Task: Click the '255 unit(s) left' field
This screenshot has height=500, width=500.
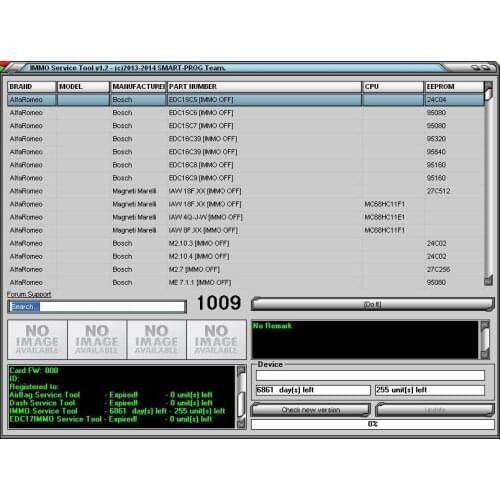Action: [x=430, y=390]
